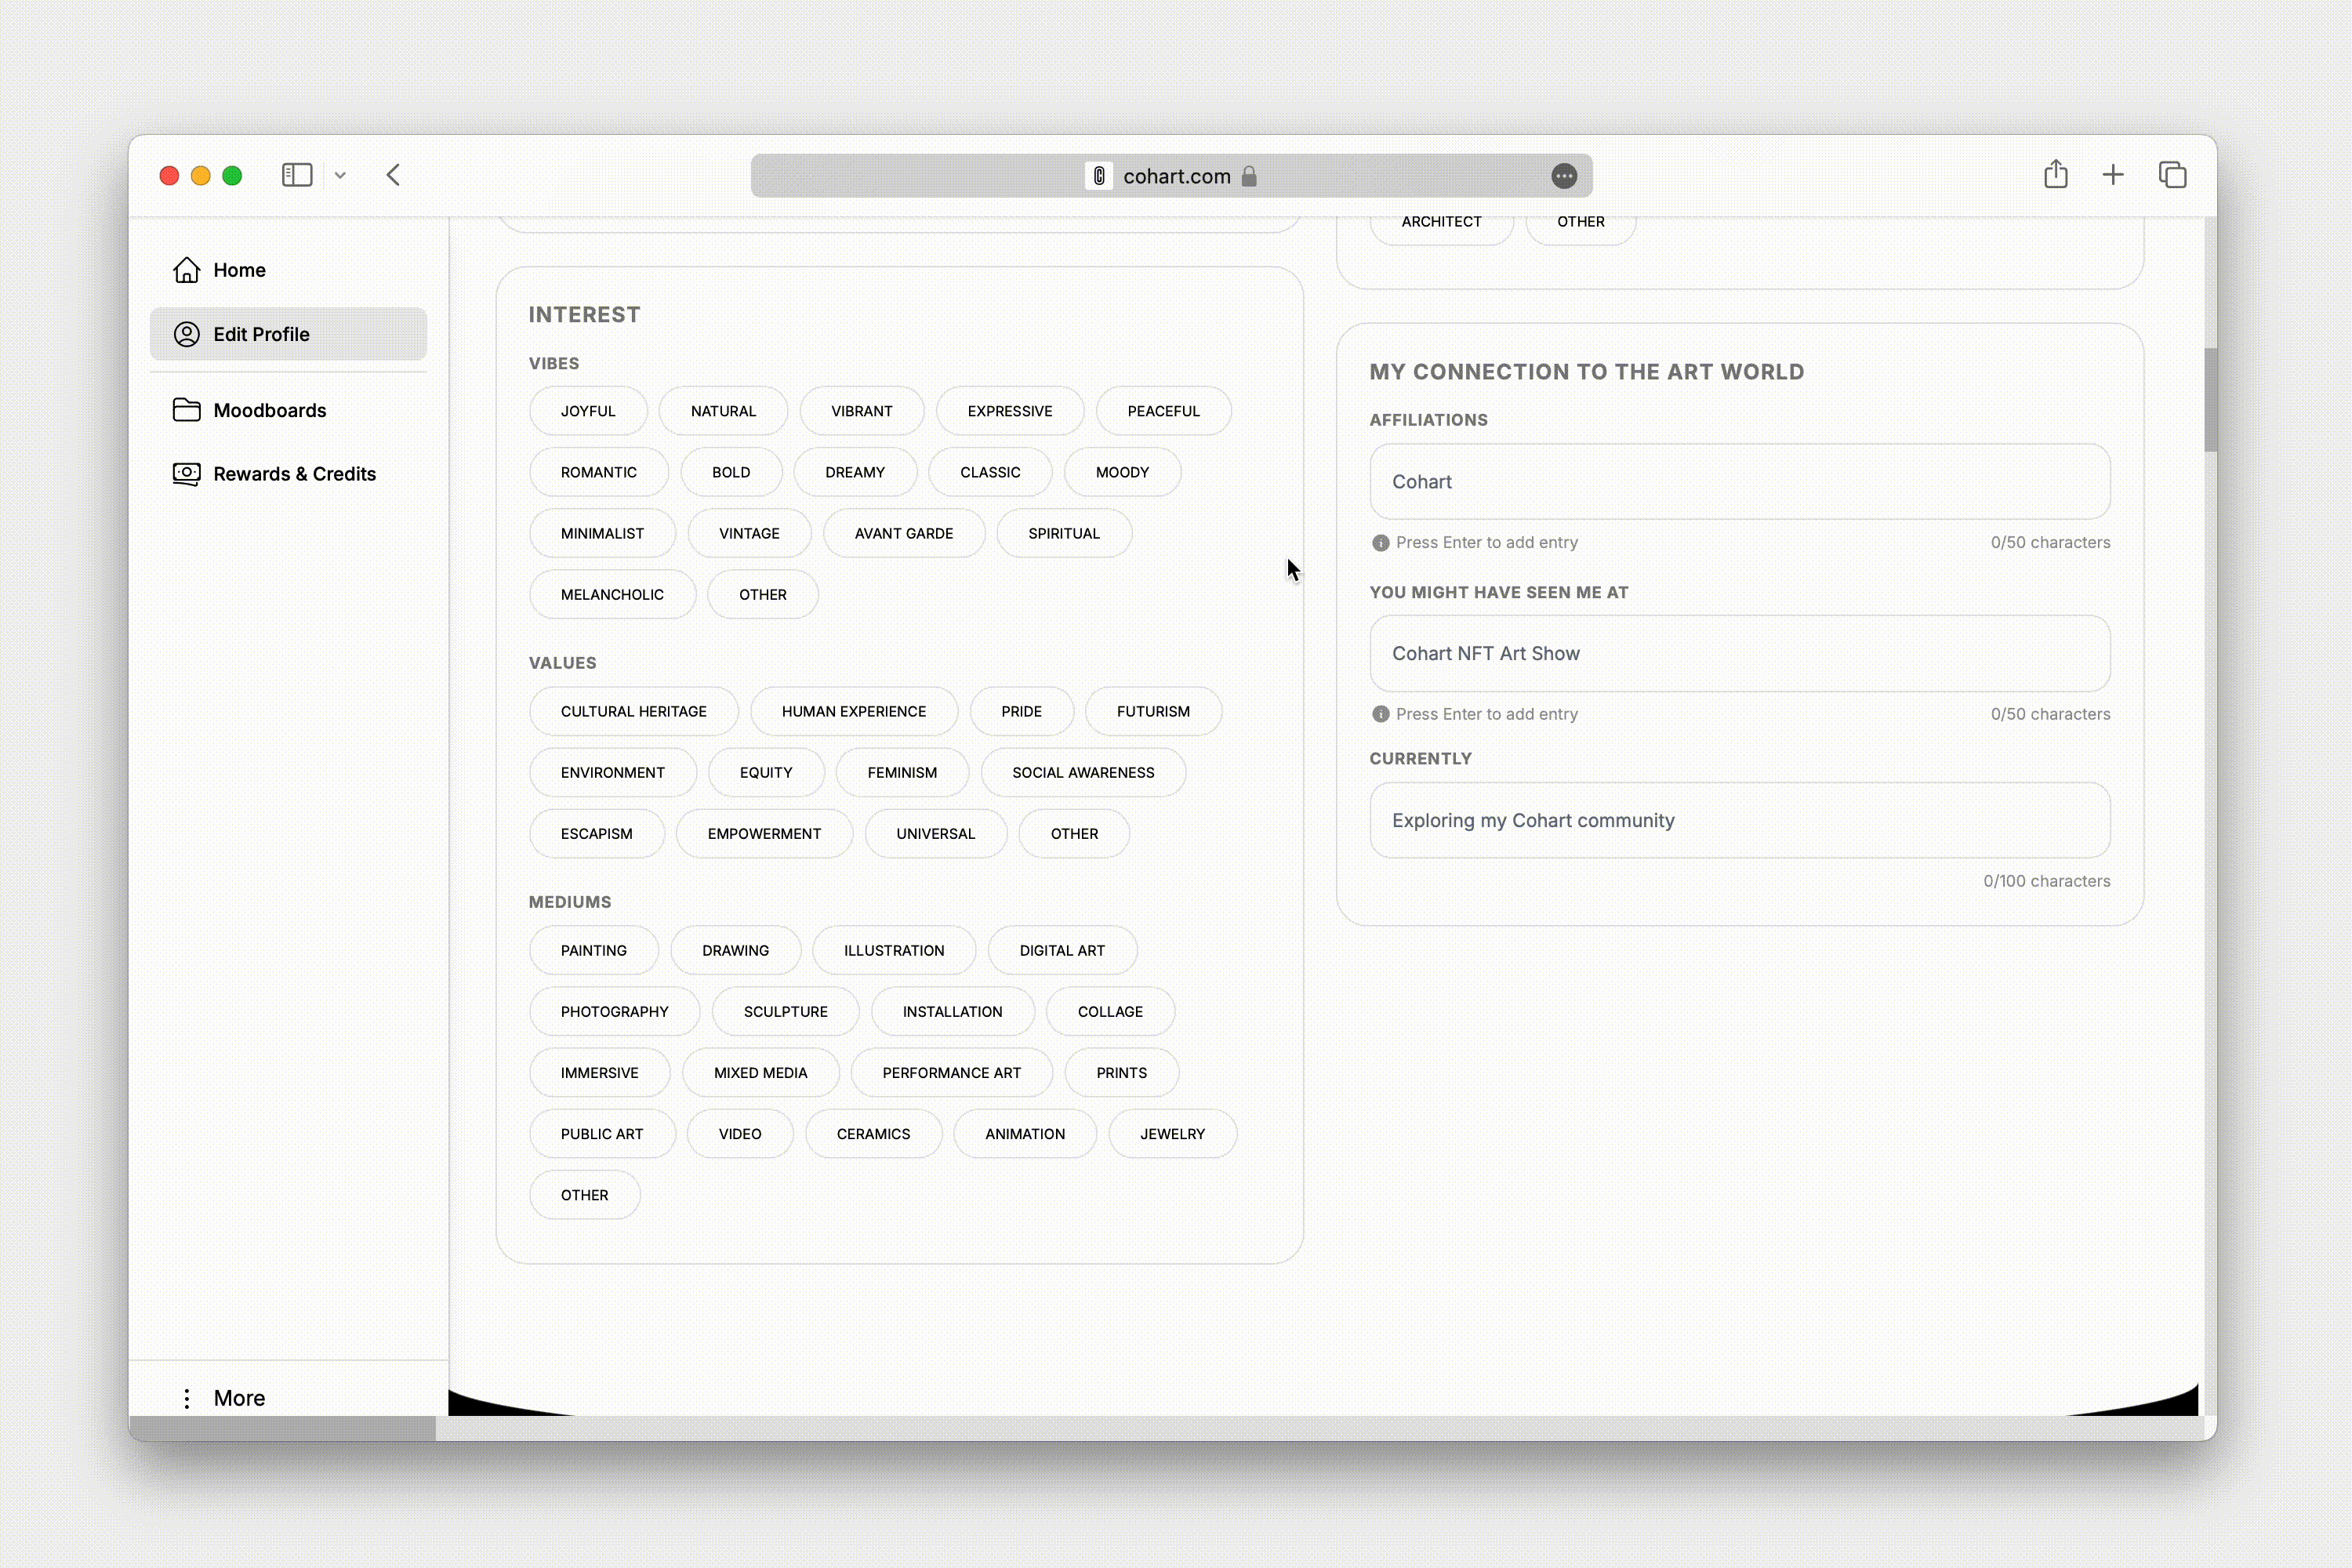Click the Edit Profile icon
This screenshot has width=2352, height=1568.
pyautogui.click(x=187, y=332)
